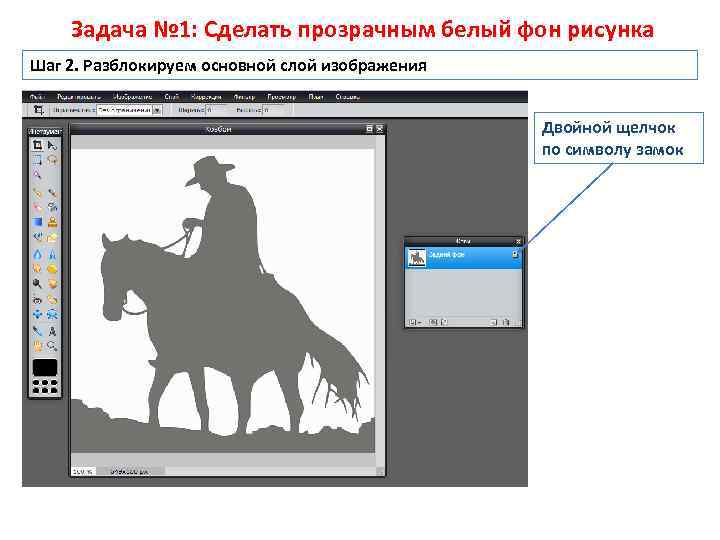
Task: Select the Lasso tool
Action: [x=52, y=160]
